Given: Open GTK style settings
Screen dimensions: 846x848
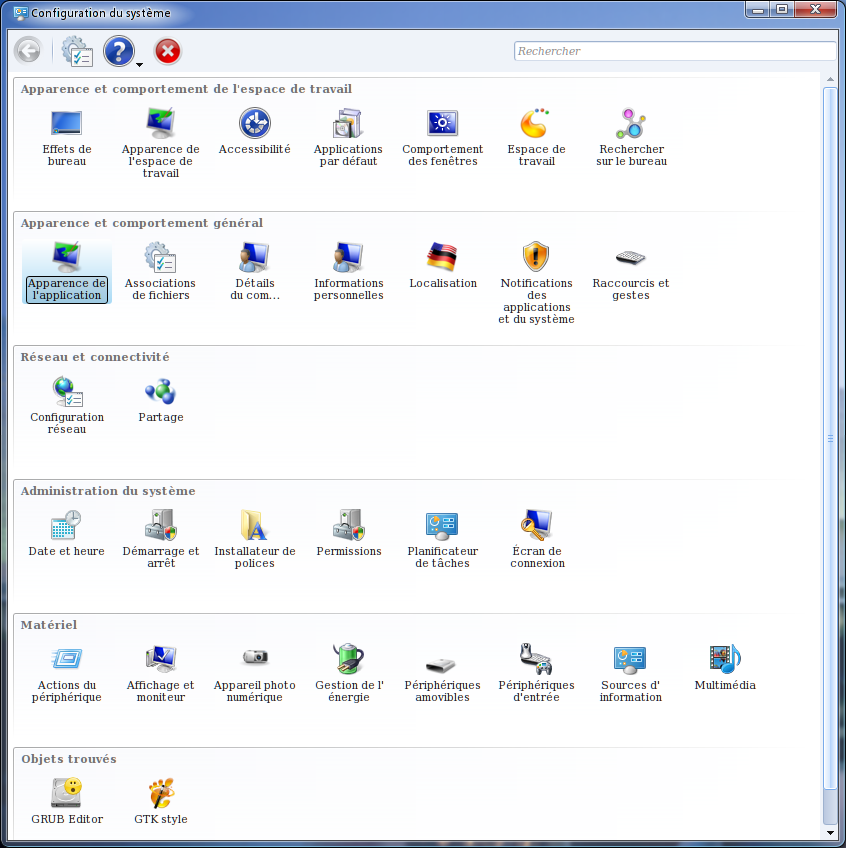Looking at the screenshot, I should point(161,802).
